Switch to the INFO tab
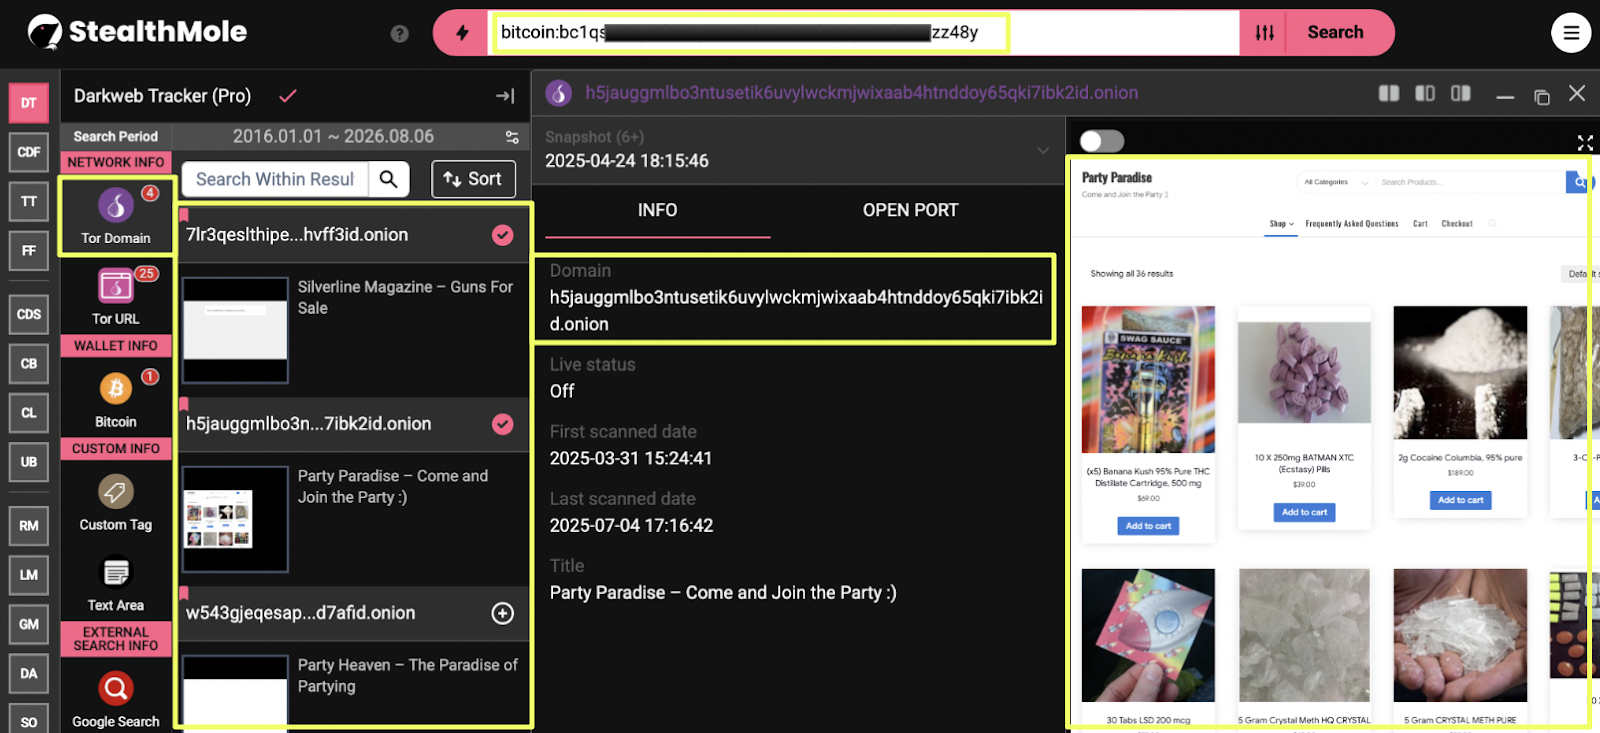Screen dimensions: 1600x733 pyautogui.click(x=658, y=211)
